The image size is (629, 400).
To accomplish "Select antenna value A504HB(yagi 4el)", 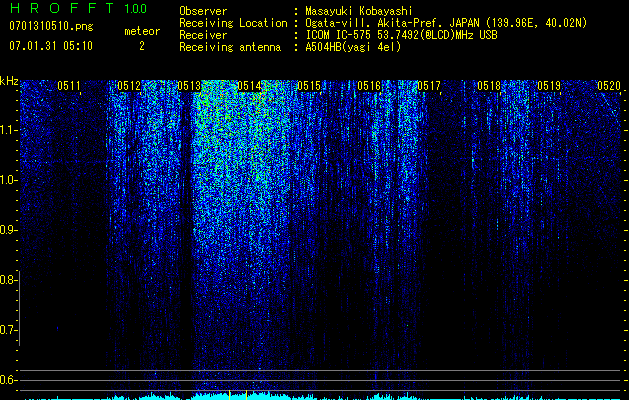I will point(353,47).
